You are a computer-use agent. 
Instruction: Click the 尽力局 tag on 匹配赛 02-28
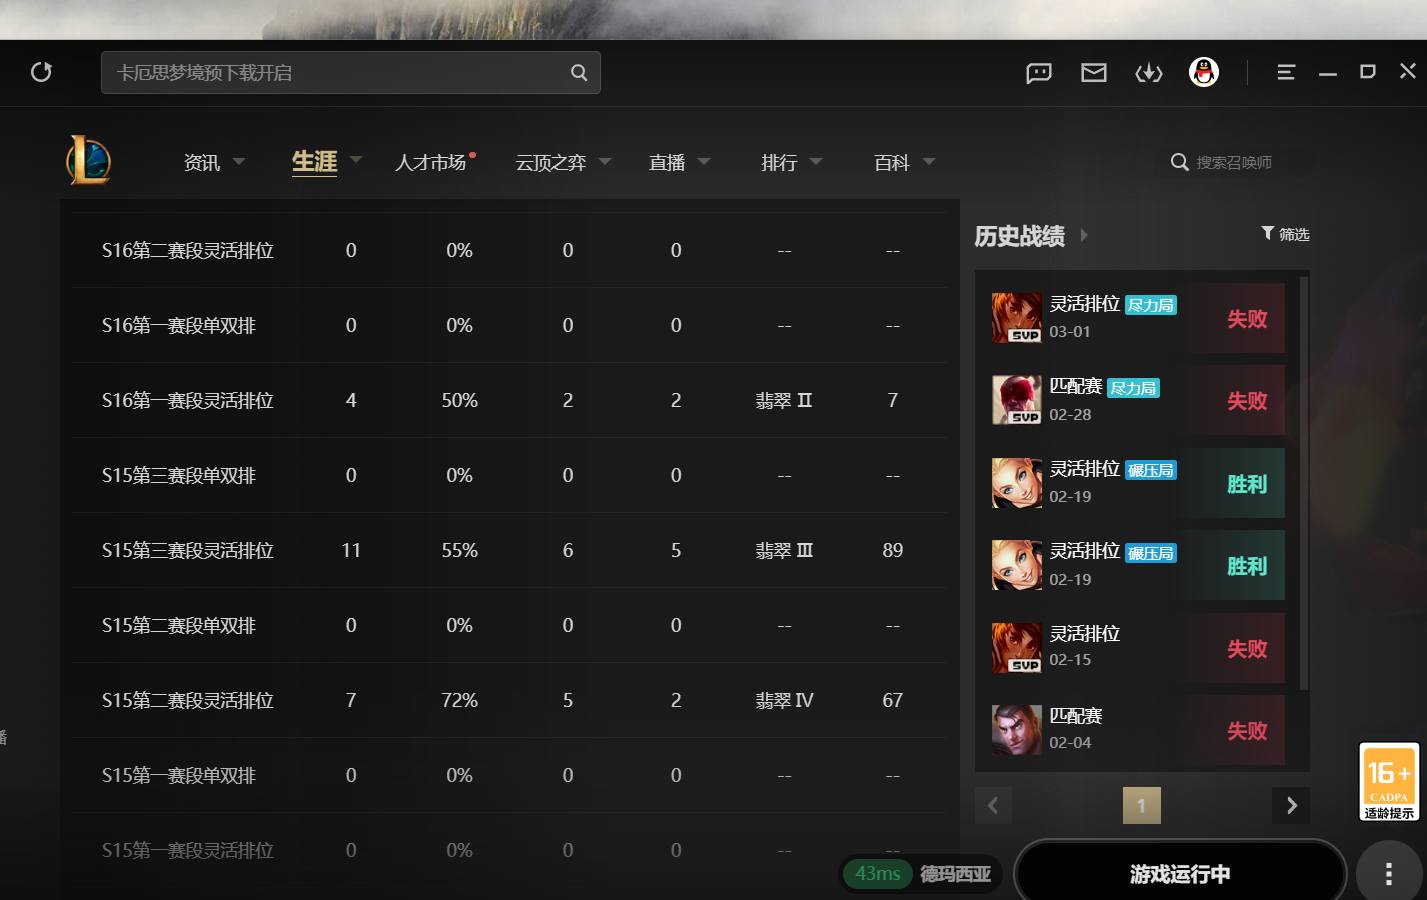point(1133,388)
